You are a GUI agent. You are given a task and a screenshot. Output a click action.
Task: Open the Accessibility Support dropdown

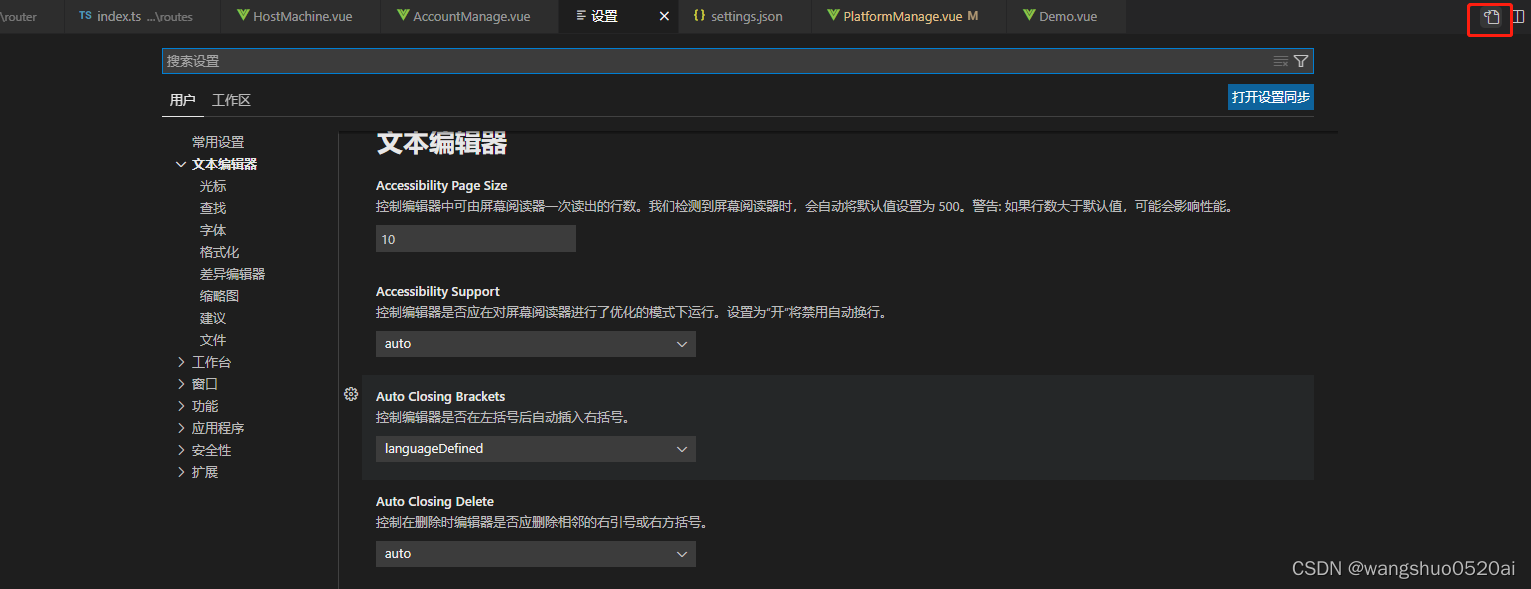535,343
